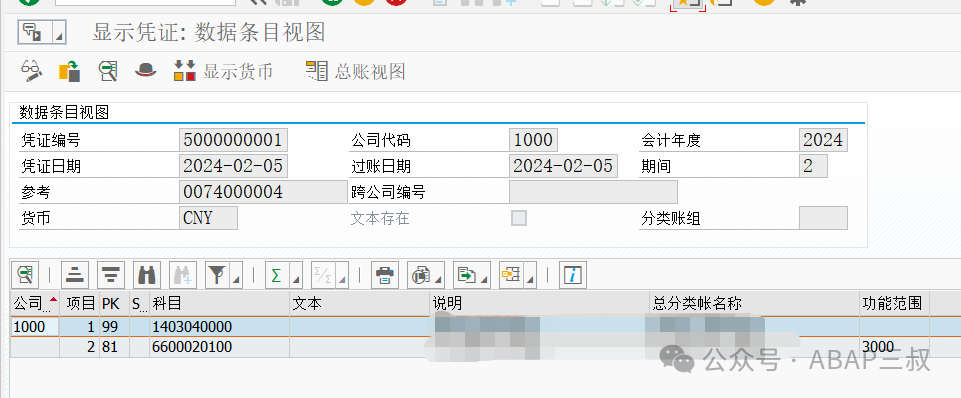
Task: Click the 过账日期 field 2024-02-05
Action: (x=563, y=166)
